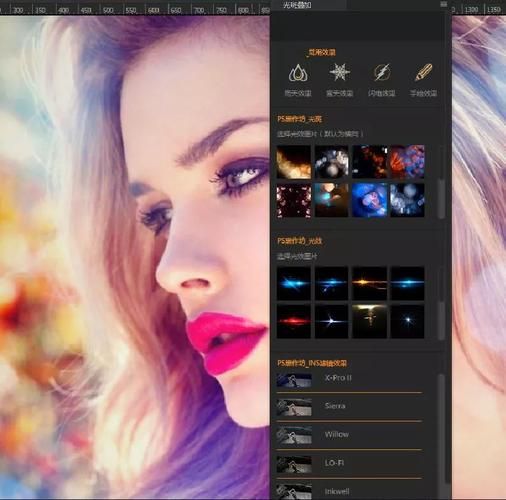This screenshot has width=506, height=500.
Task: Open the panel flyout menu icon
Action: tap(443, 4)
